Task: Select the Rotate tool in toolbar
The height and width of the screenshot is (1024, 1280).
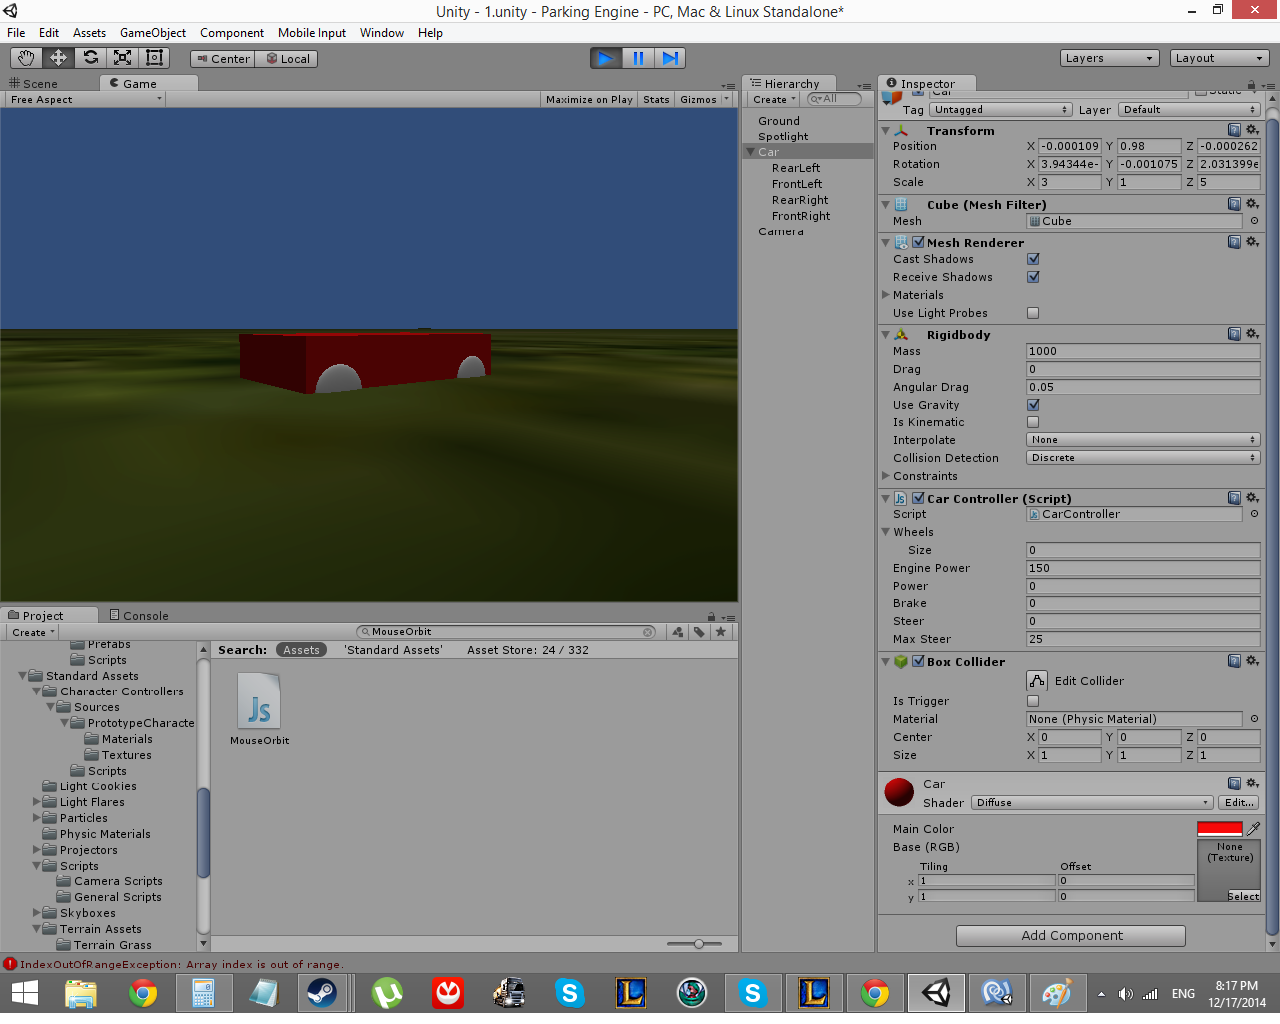Action: 90,58
